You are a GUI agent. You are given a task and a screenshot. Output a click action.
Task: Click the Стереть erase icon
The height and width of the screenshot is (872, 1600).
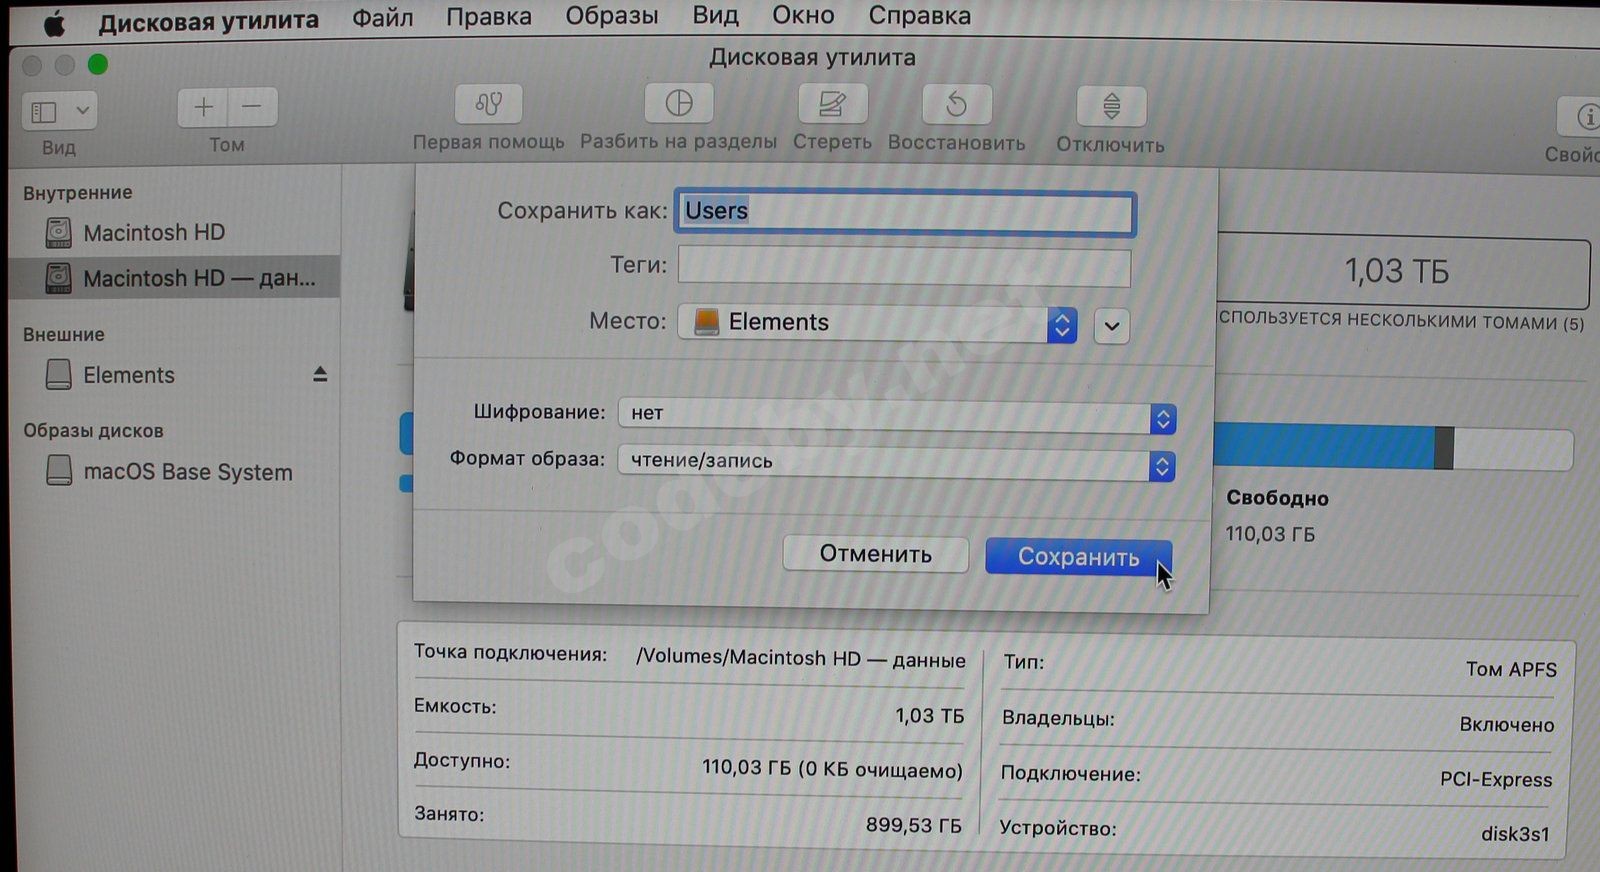point(832,104)
